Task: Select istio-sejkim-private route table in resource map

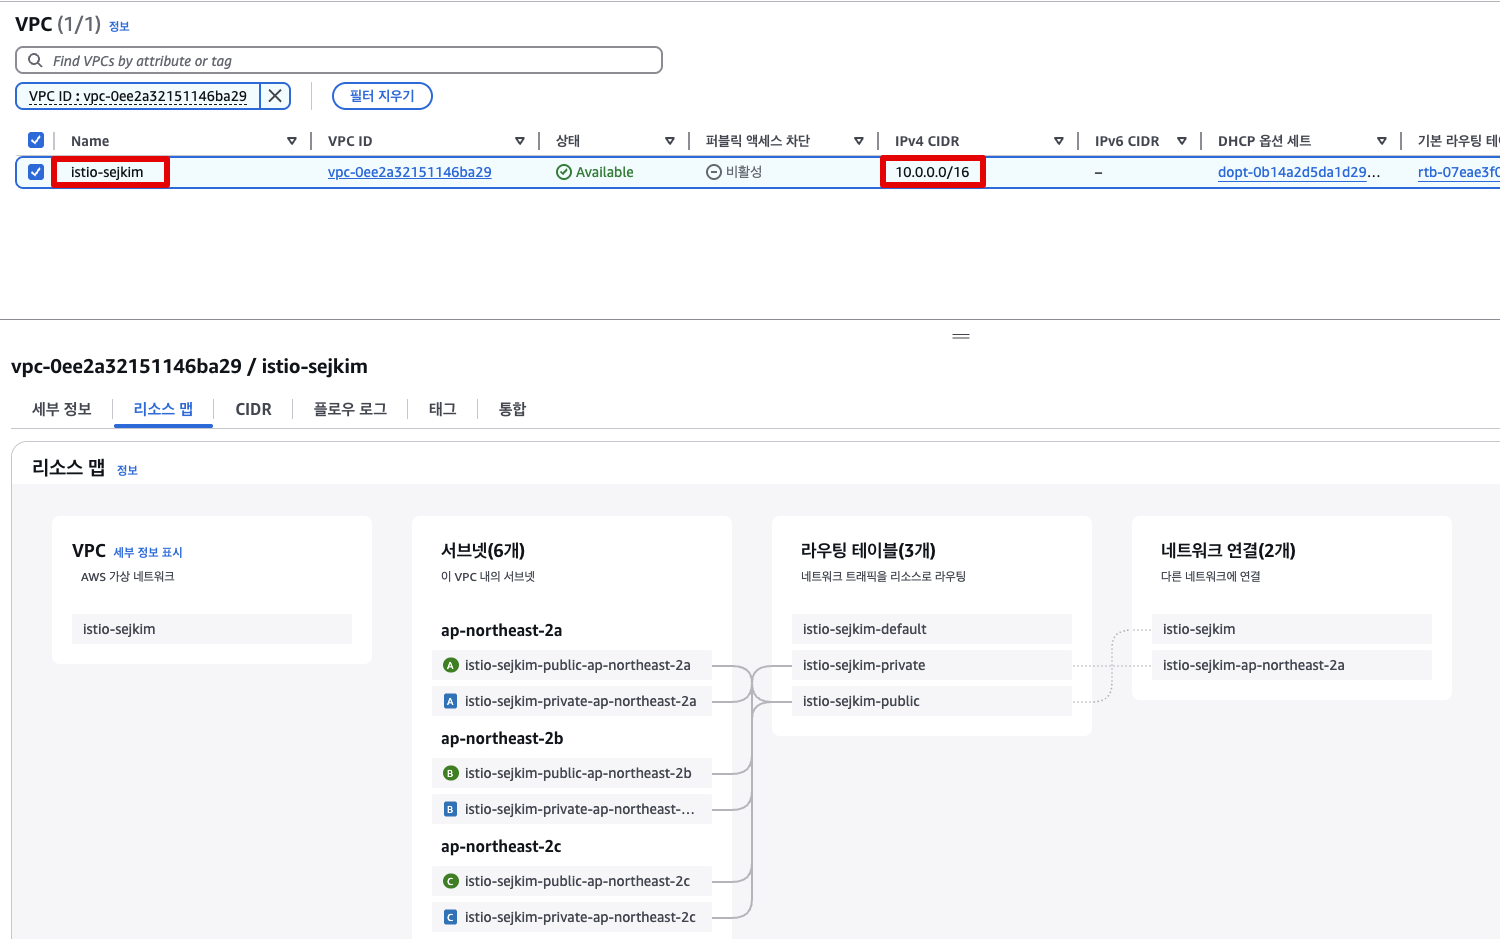Action: [x=862, y=664]
